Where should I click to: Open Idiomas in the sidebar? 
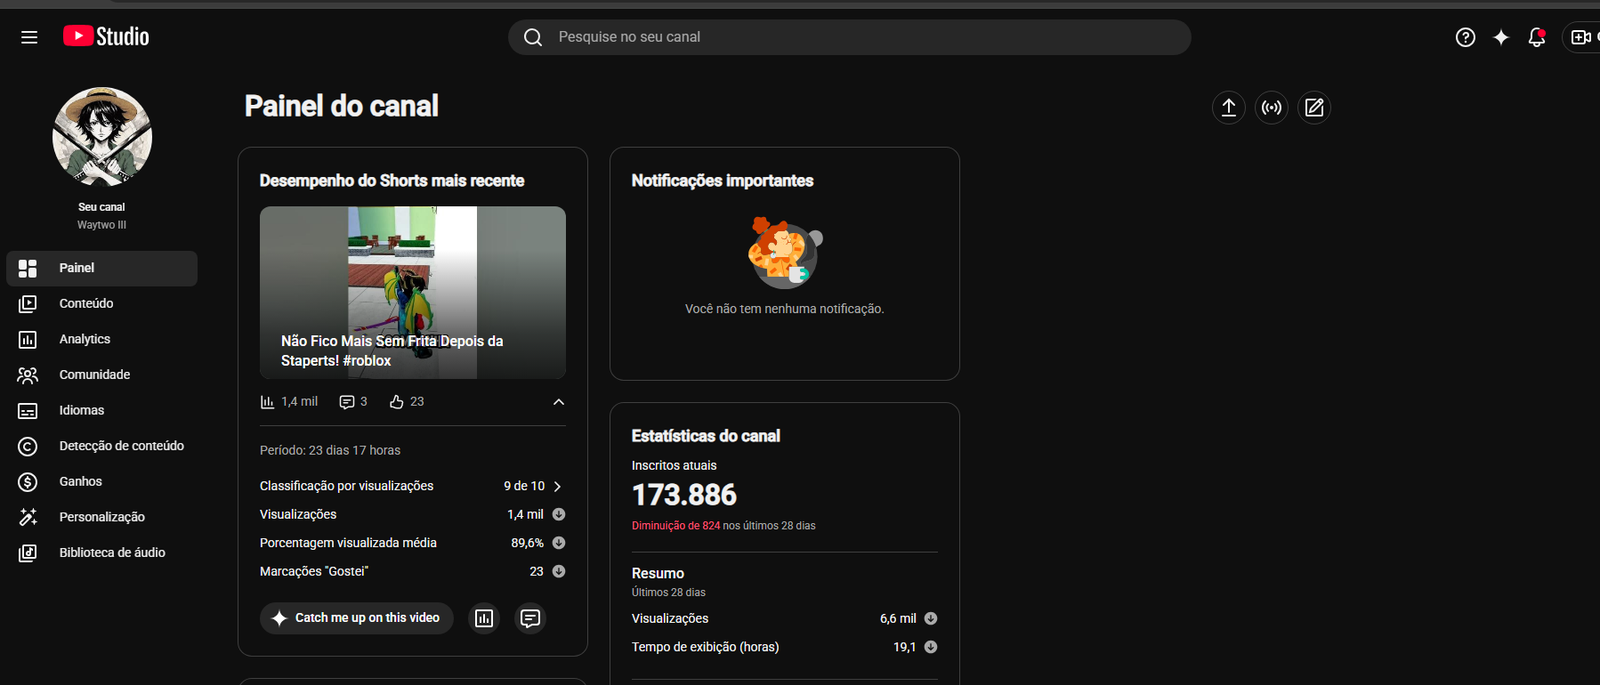[102, 410]
